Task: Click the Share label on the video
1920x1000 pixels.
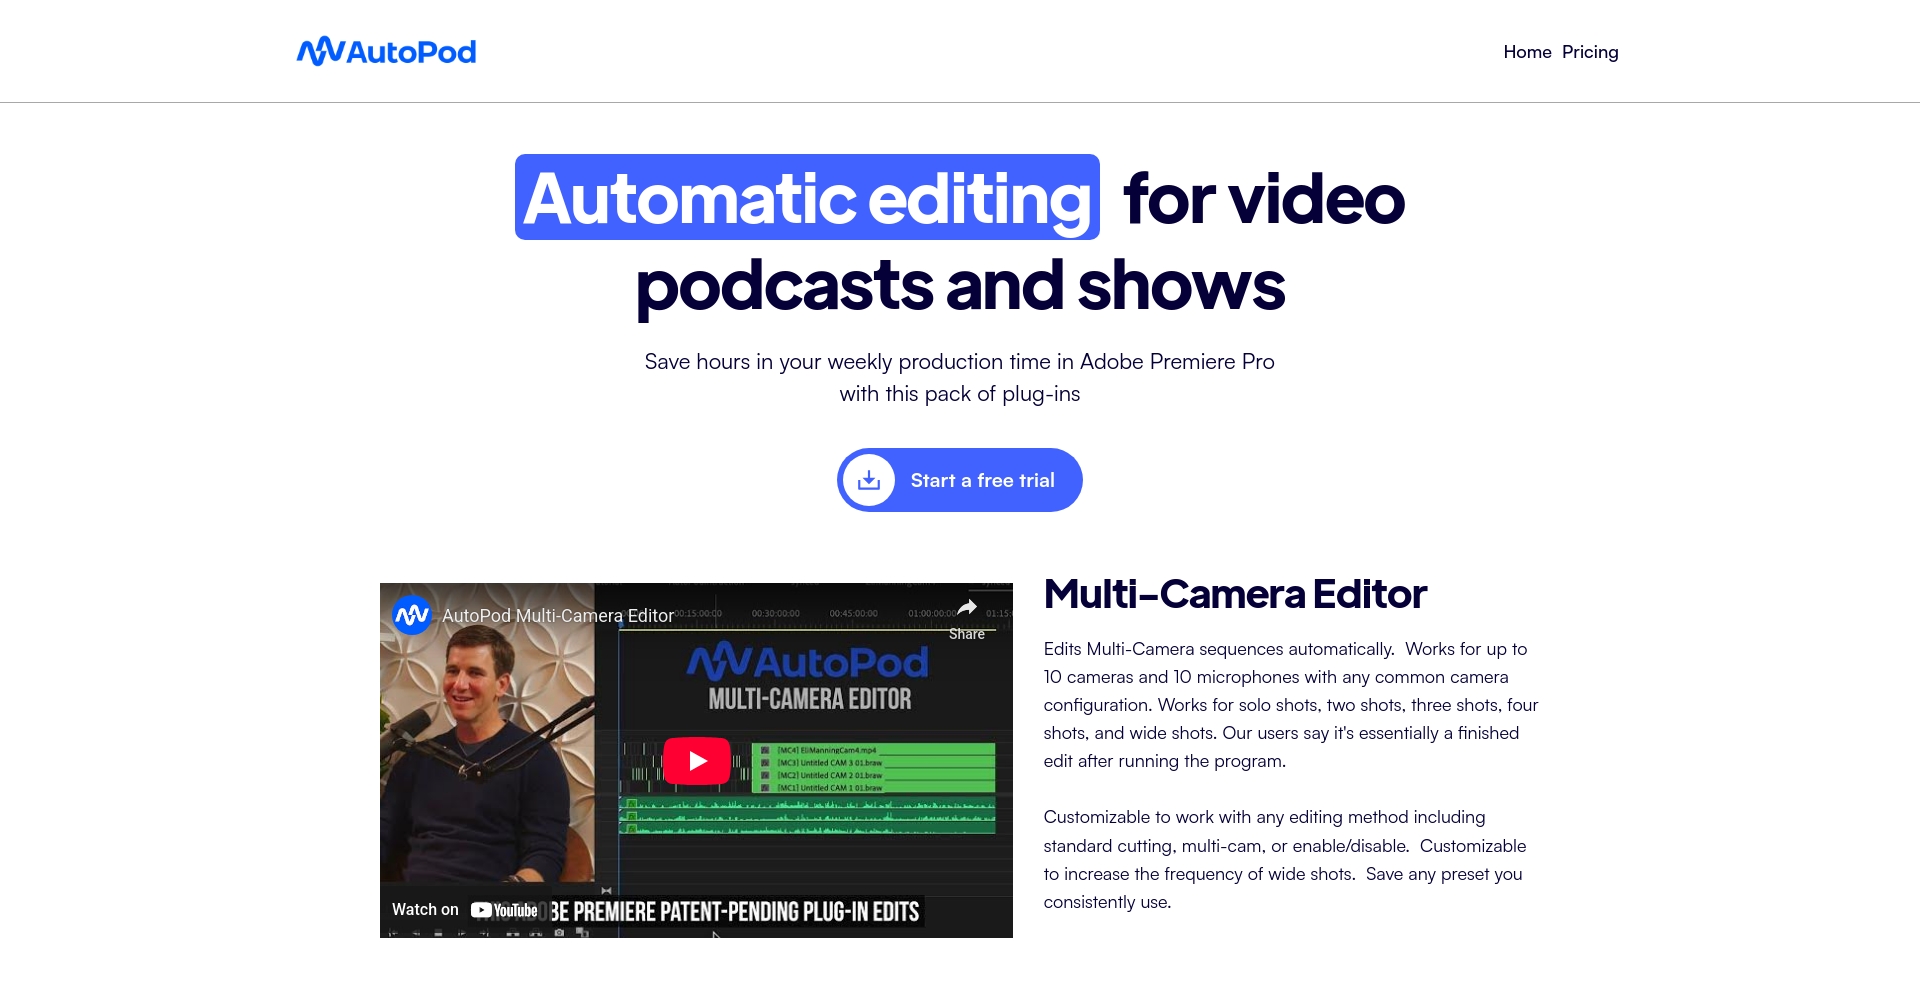Action: click(x=966, y=634)
